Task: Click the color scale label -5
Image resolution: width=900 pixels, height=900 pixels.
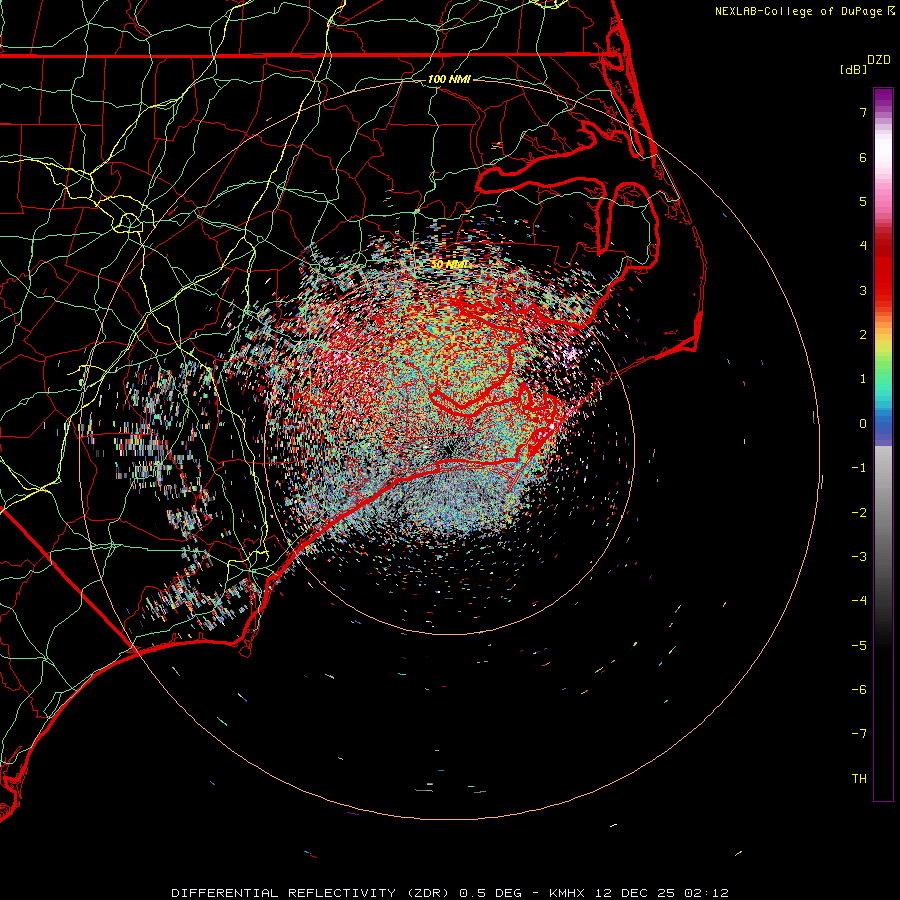Action: click(859, 646)
